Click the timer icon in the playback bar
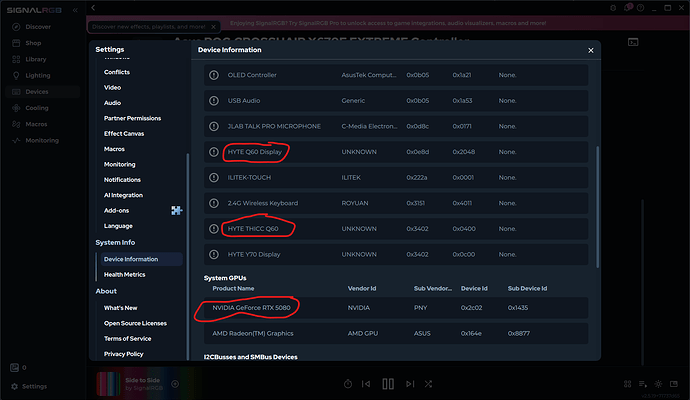The image size is (690, 400). tap(348, 384)
